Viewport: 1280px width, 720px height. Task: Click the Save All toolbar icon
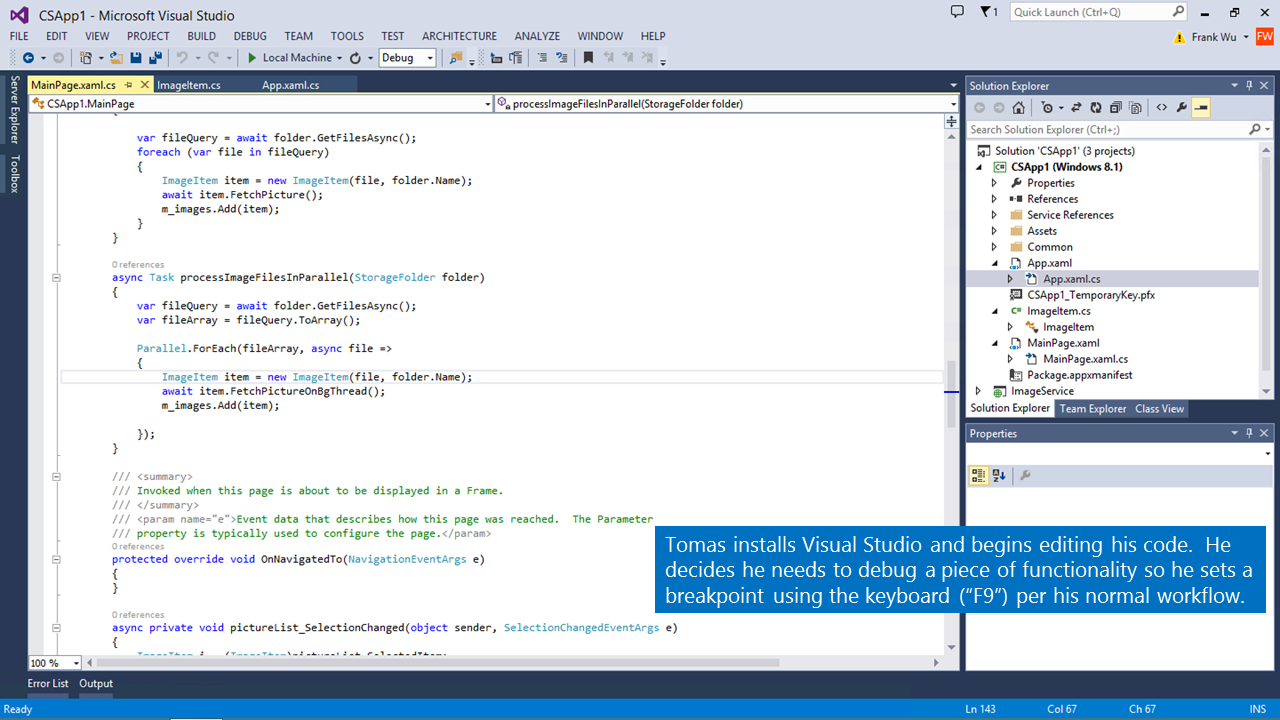[155, 58]
